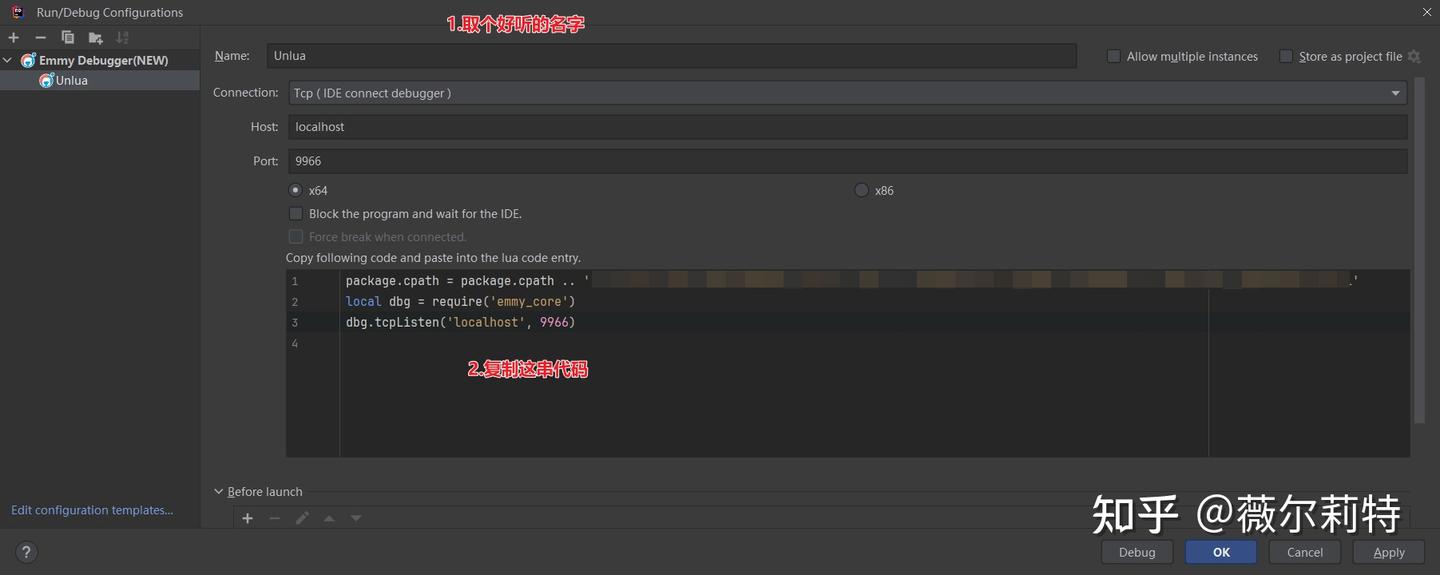Enable Block the program and wait for the IDE

(295, 213)
